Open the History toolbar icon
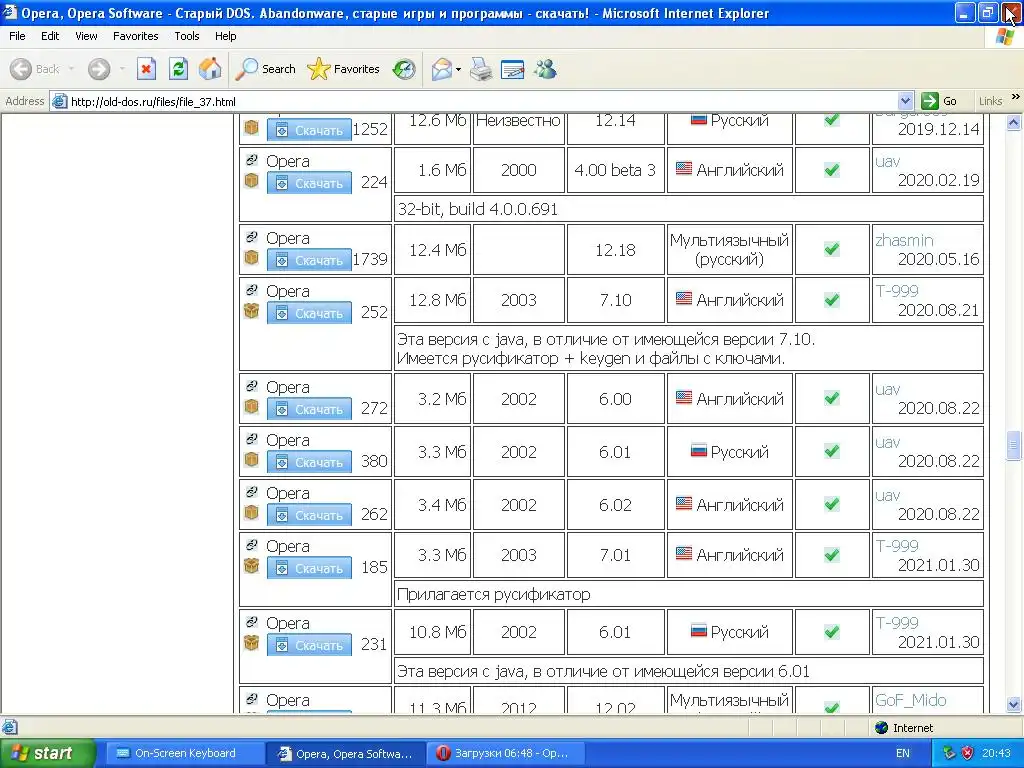Viewport: 1024px width, 768px height. coord(404,69)
